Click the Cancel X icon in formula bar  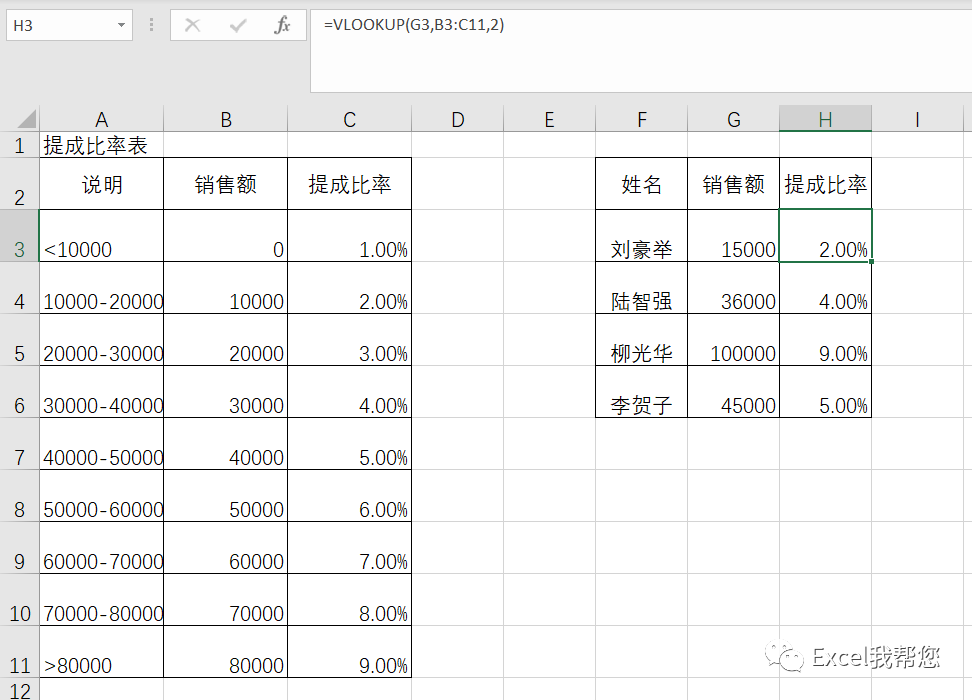[193, 25]
